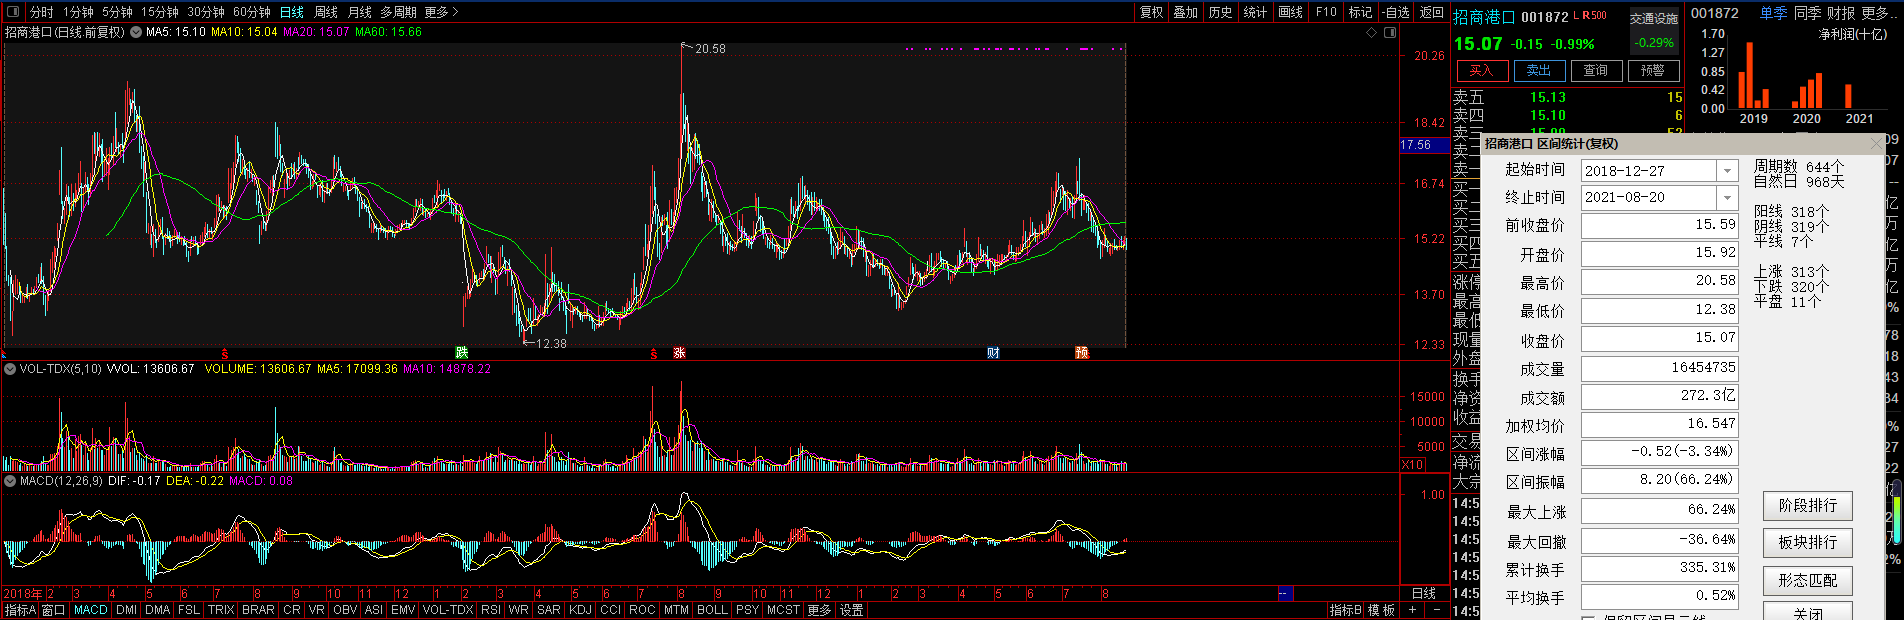This screenshot has height=620, width=1904.
Task: Click 形态匹配 in the statistics dialog
Action: 1808,580
